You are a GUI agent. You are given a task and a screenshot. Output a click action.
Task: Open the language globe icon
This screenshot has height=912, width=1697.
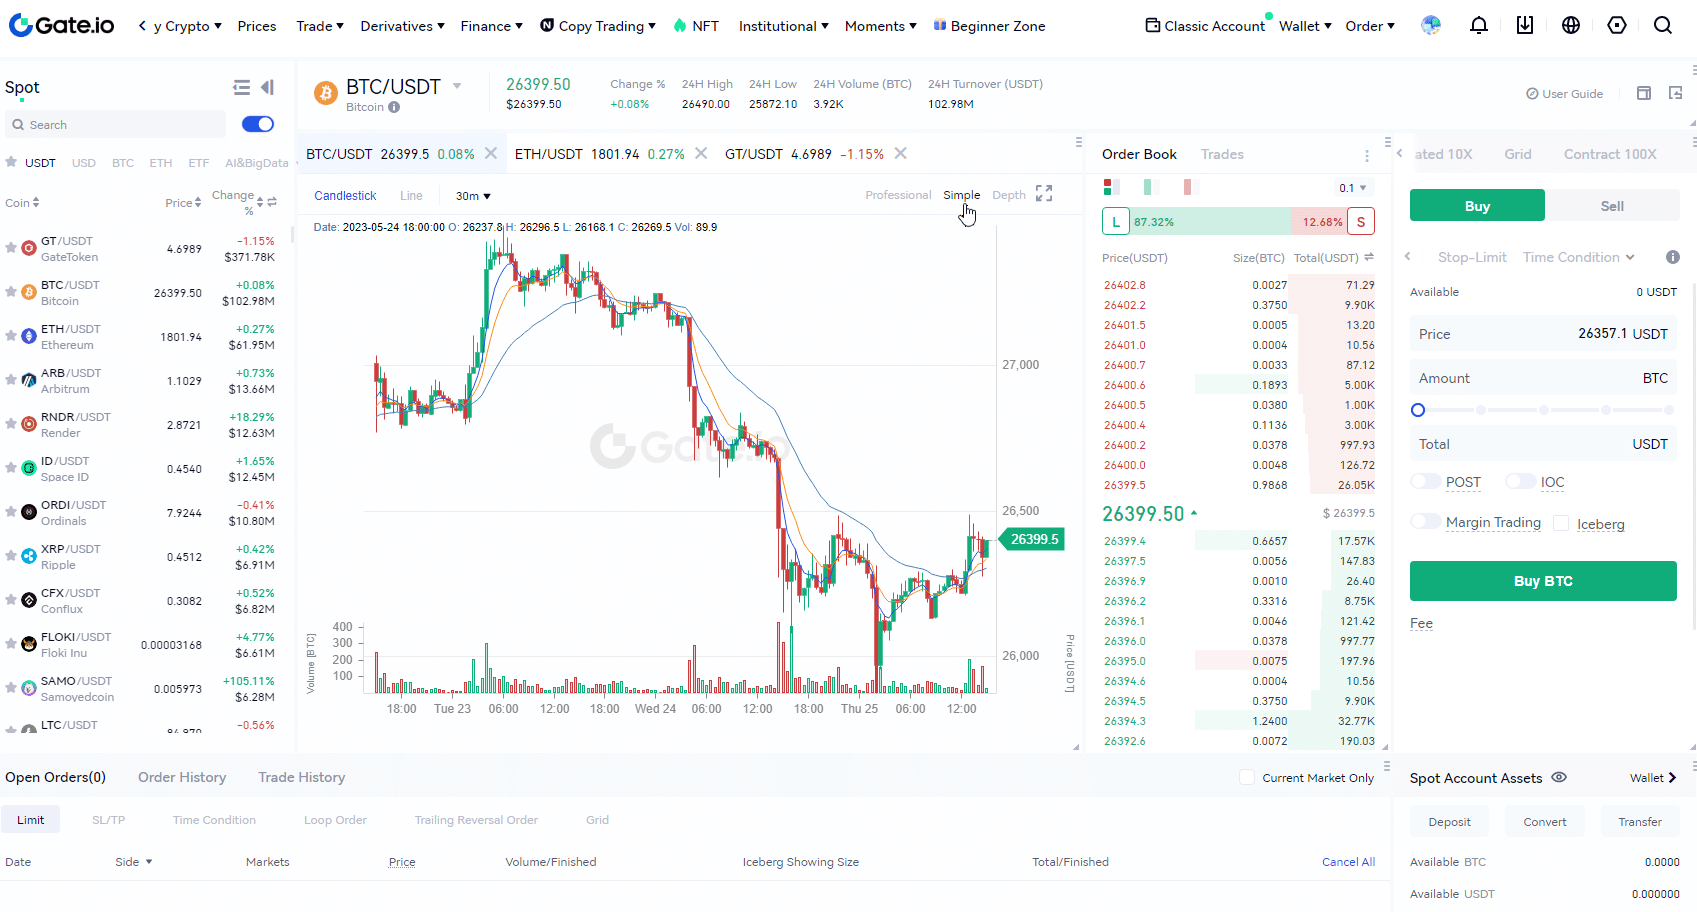pyautogui.click(x=1571, y=26)
